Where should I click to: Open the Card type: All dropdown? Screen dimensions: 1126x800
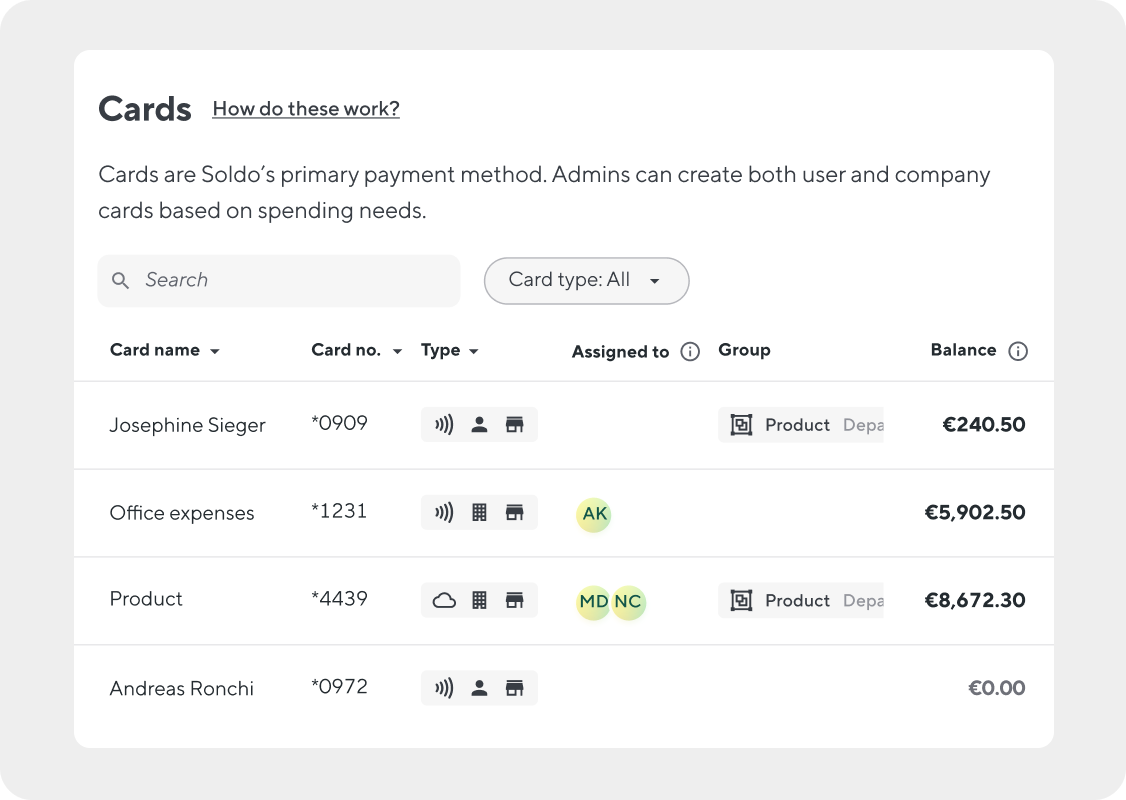click(x=586, y=281)
